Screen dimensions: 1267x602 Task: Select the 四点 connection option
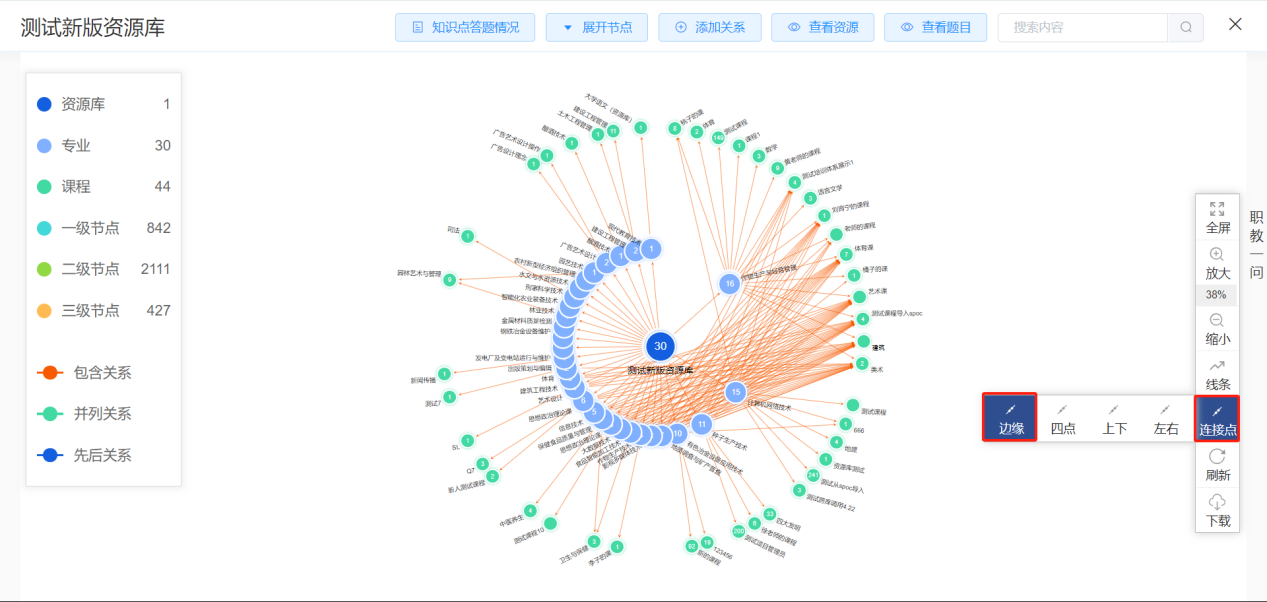(1063, 419)
